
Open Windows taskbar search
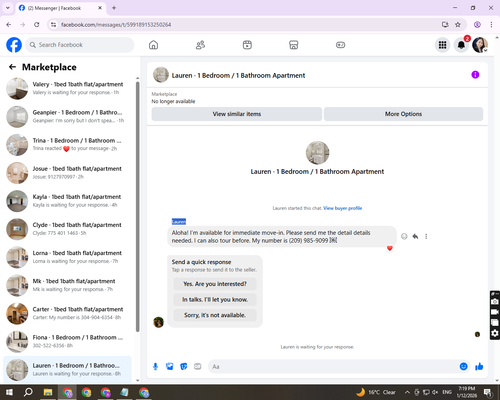28,392
